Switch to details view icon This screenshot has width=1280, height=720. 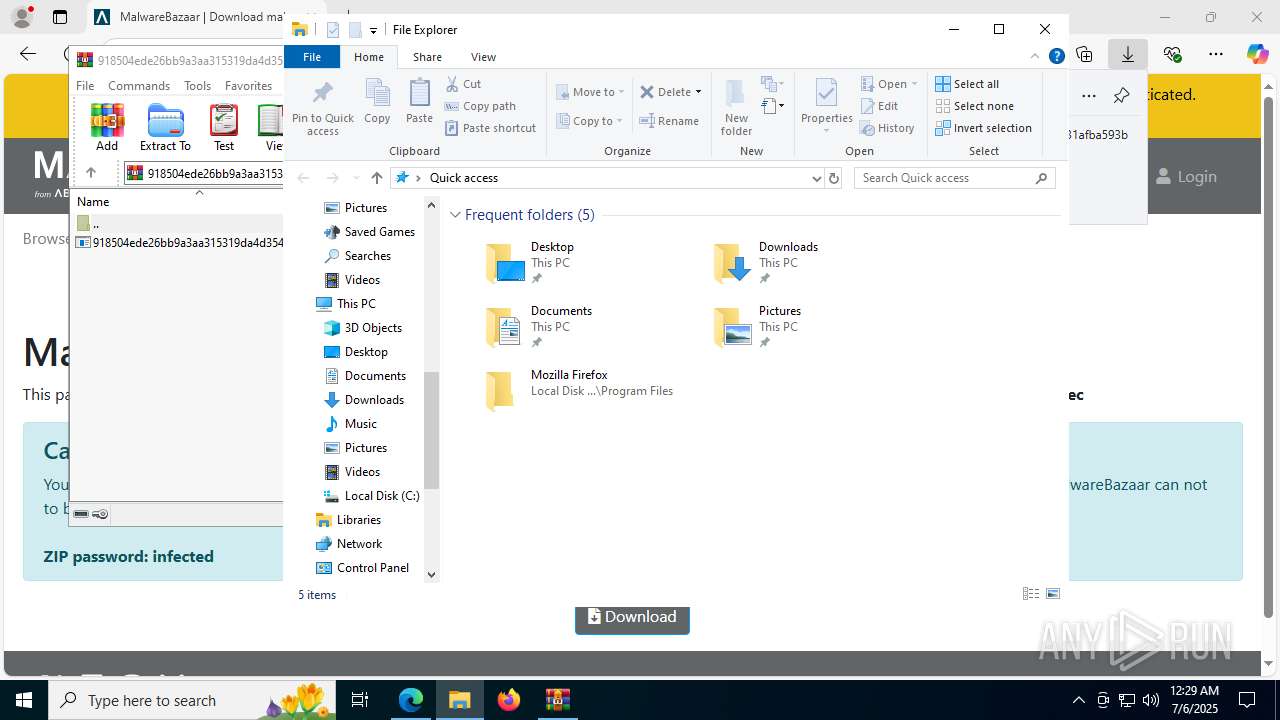coord(1031,594)
